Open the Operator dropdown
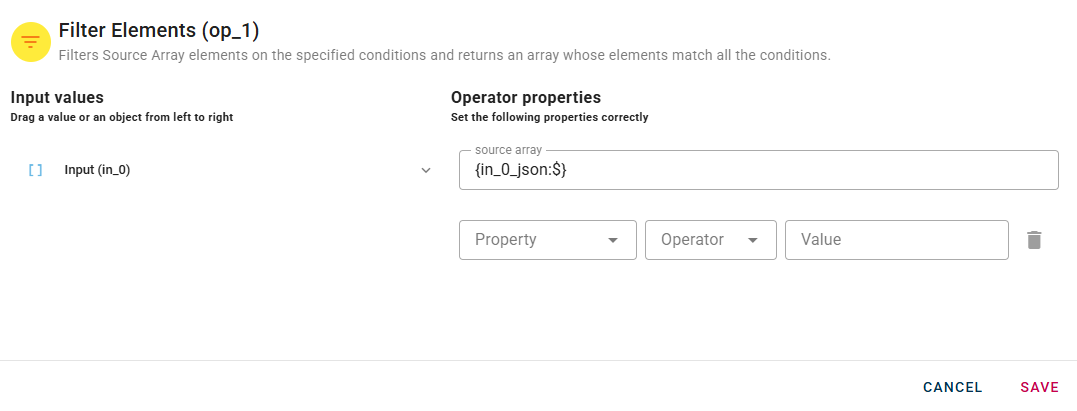This screenshot has height=411, width=1077. pyautogui.click(x=698, y=240)
